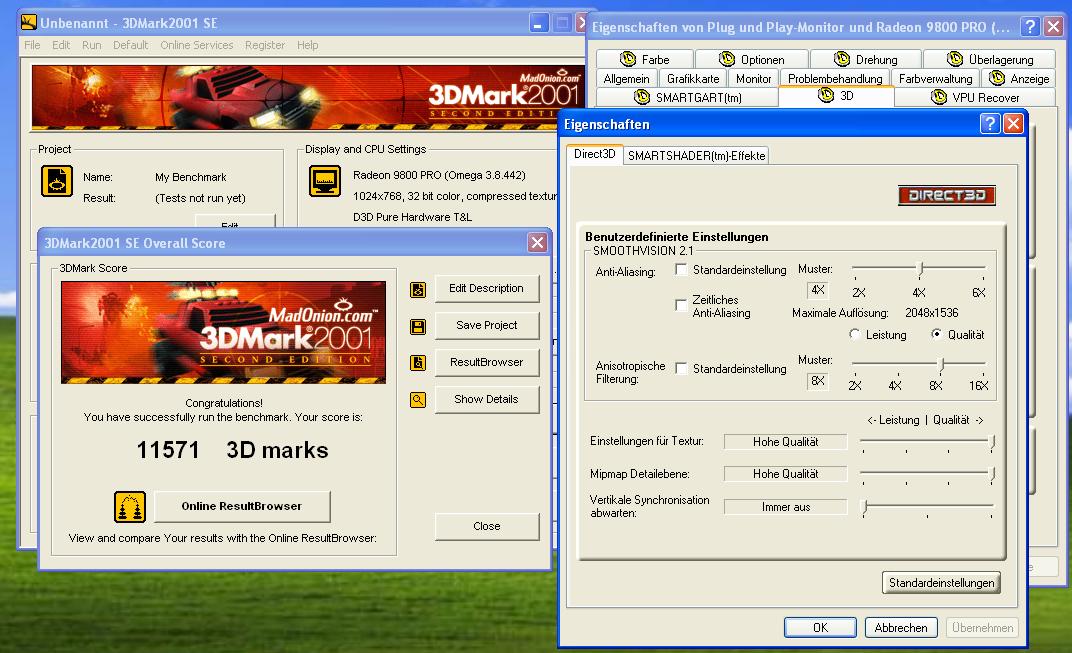This screenshot has height=653, width=1072.
Task: Click the DIRECT3D logo badge
Action: point(946,196)
